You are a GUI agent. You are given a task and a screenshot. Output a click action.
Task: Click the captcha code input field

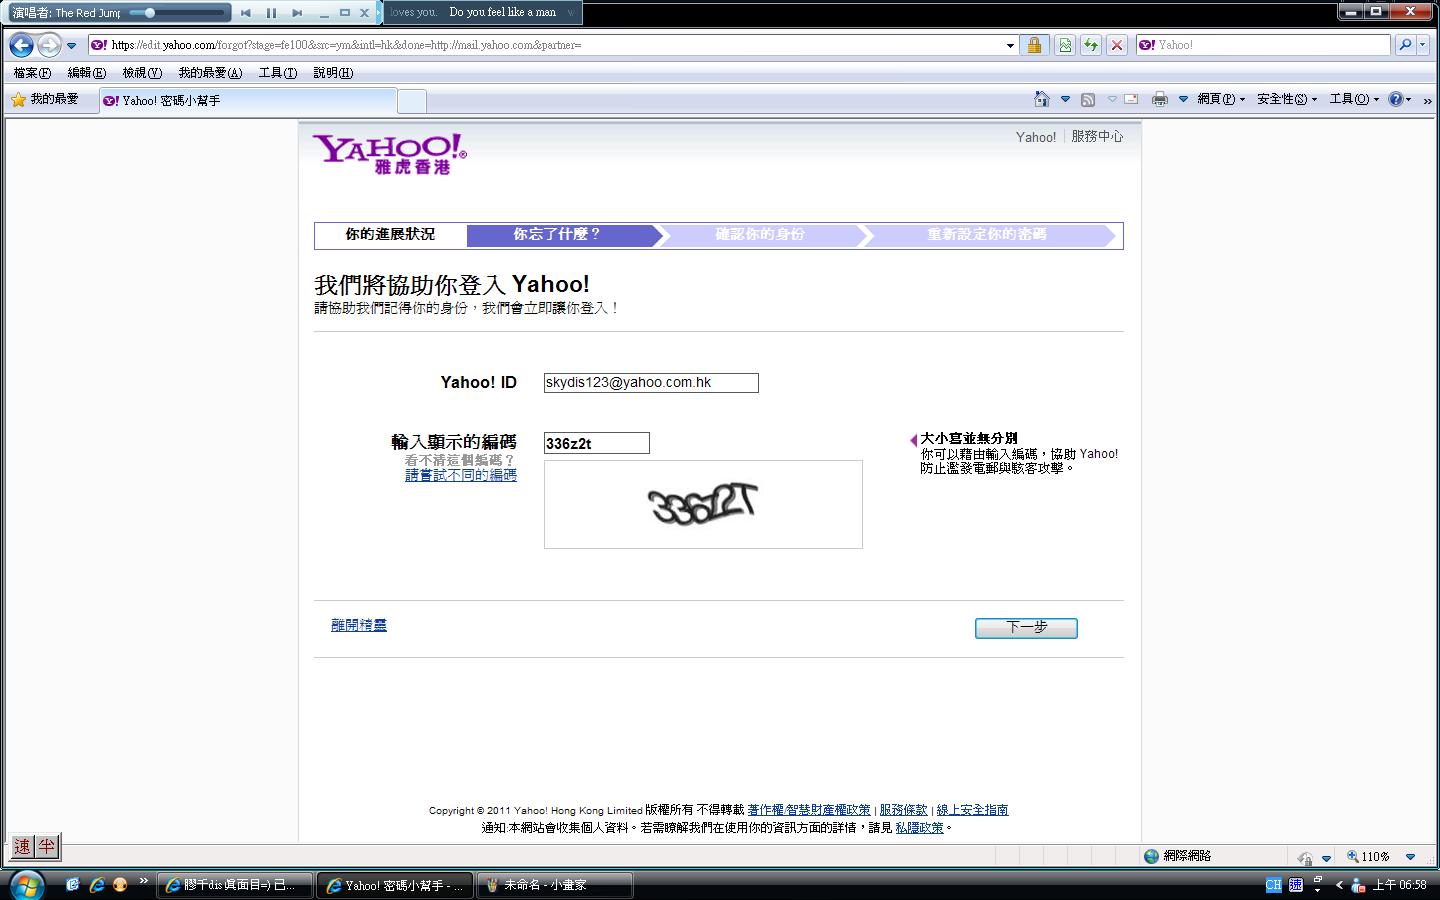tap(597, 443)
